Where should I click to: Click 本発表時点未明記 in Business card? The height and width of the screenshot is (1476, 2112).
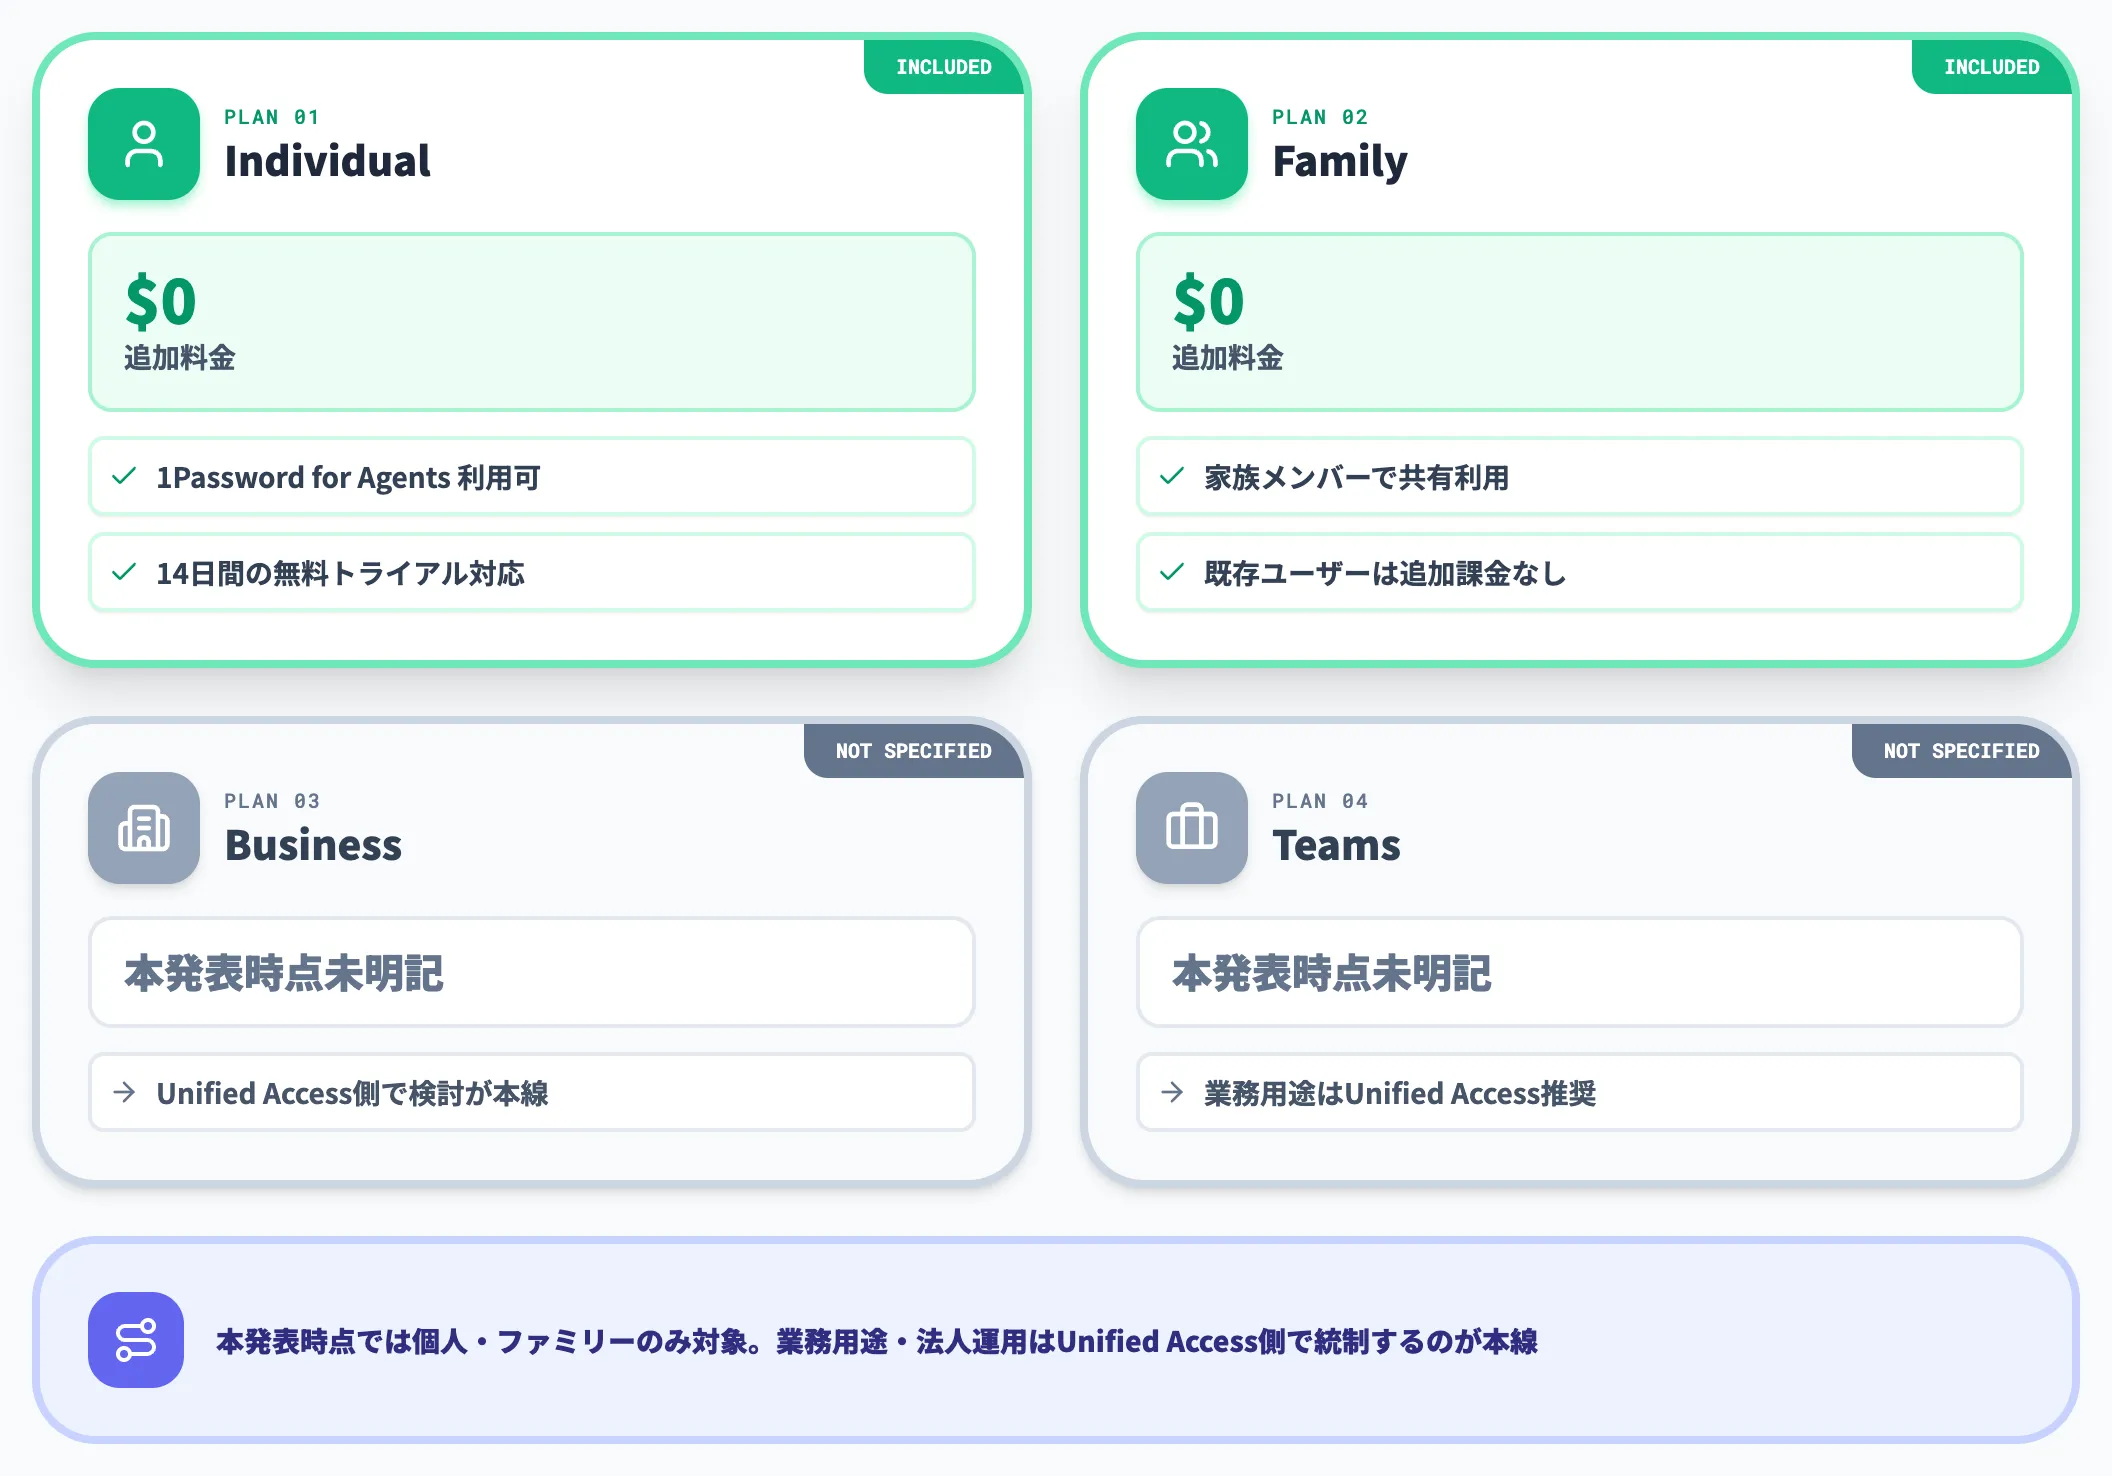(x=284, y=973)
